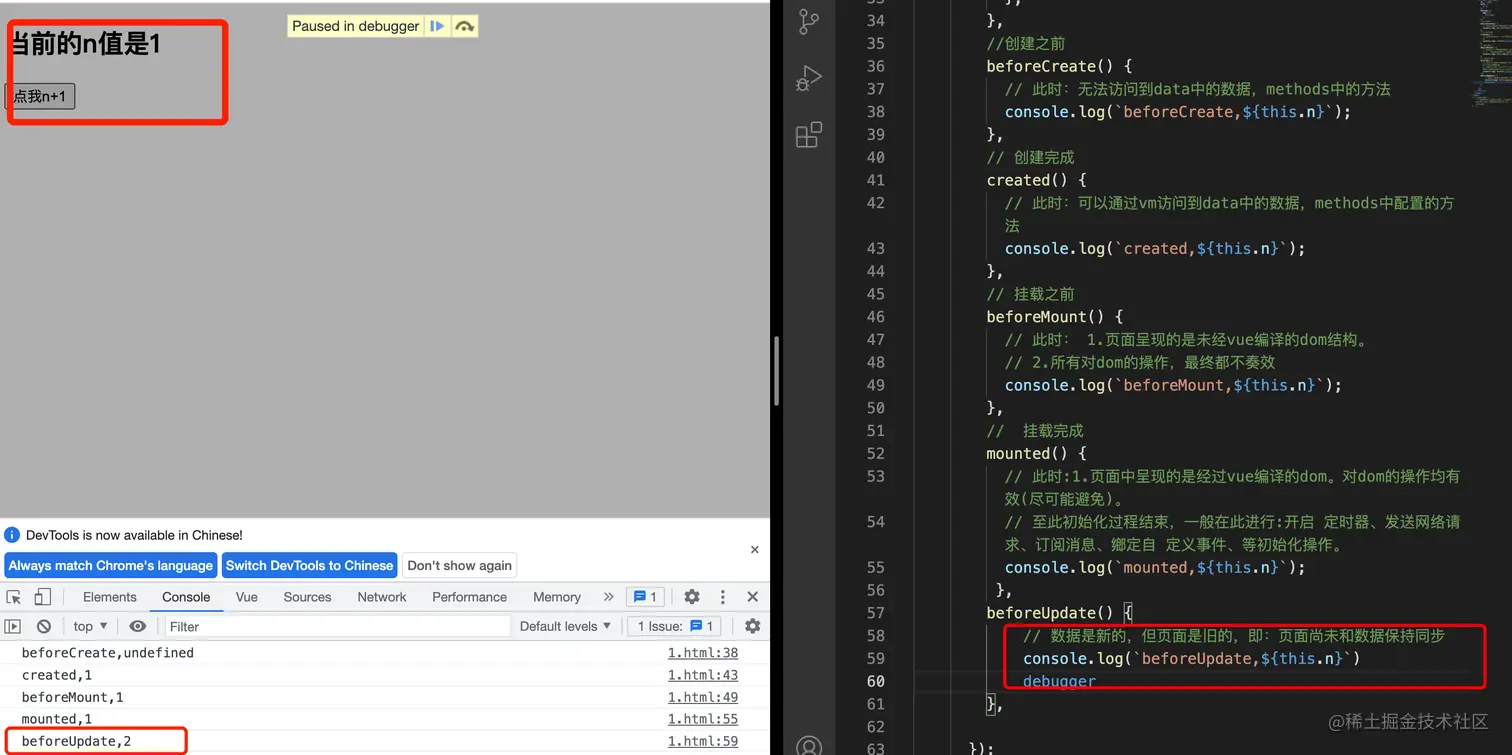Open the Vue devtools tab
Viewport: 1512px width, 755px height.
(247, 597)
